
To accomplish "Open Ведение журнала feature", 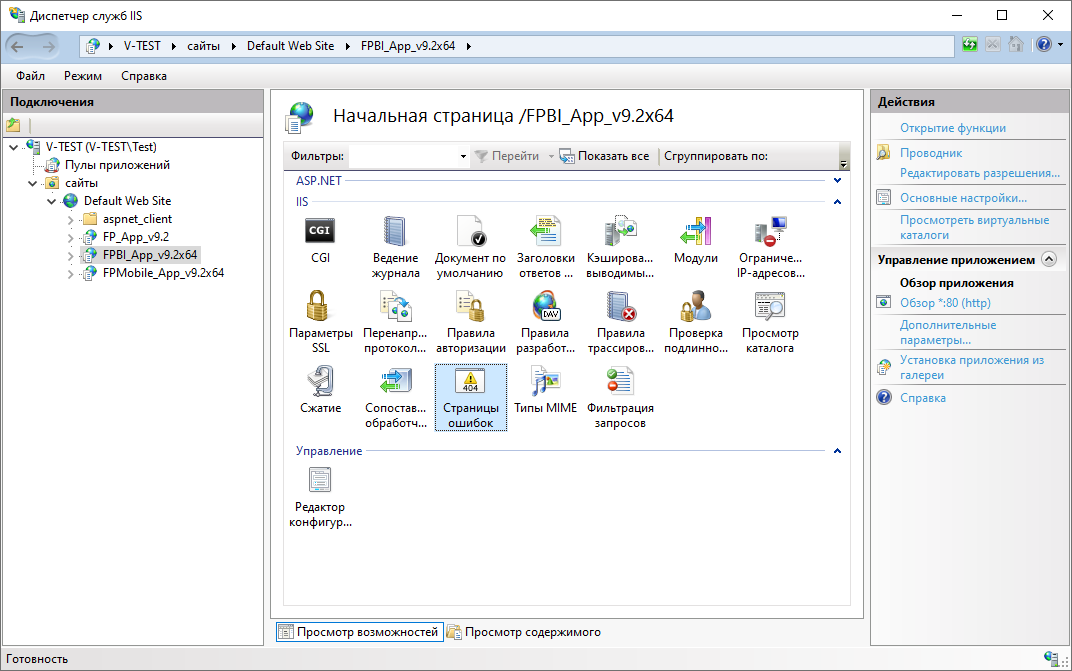I will point(395,231).
